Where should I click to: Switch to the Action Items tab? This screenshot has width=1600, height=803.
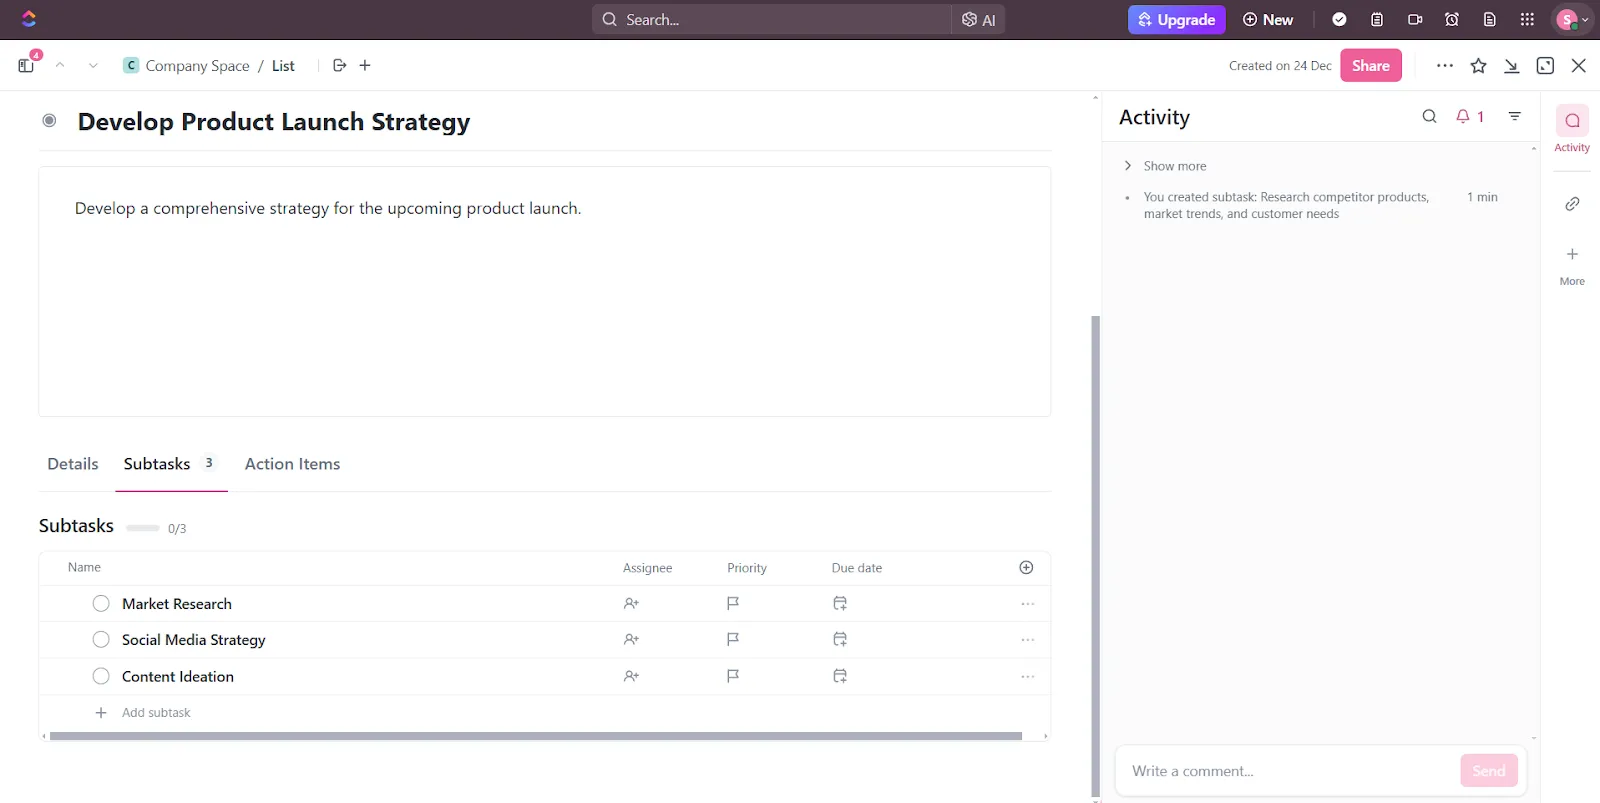[292, 464]
